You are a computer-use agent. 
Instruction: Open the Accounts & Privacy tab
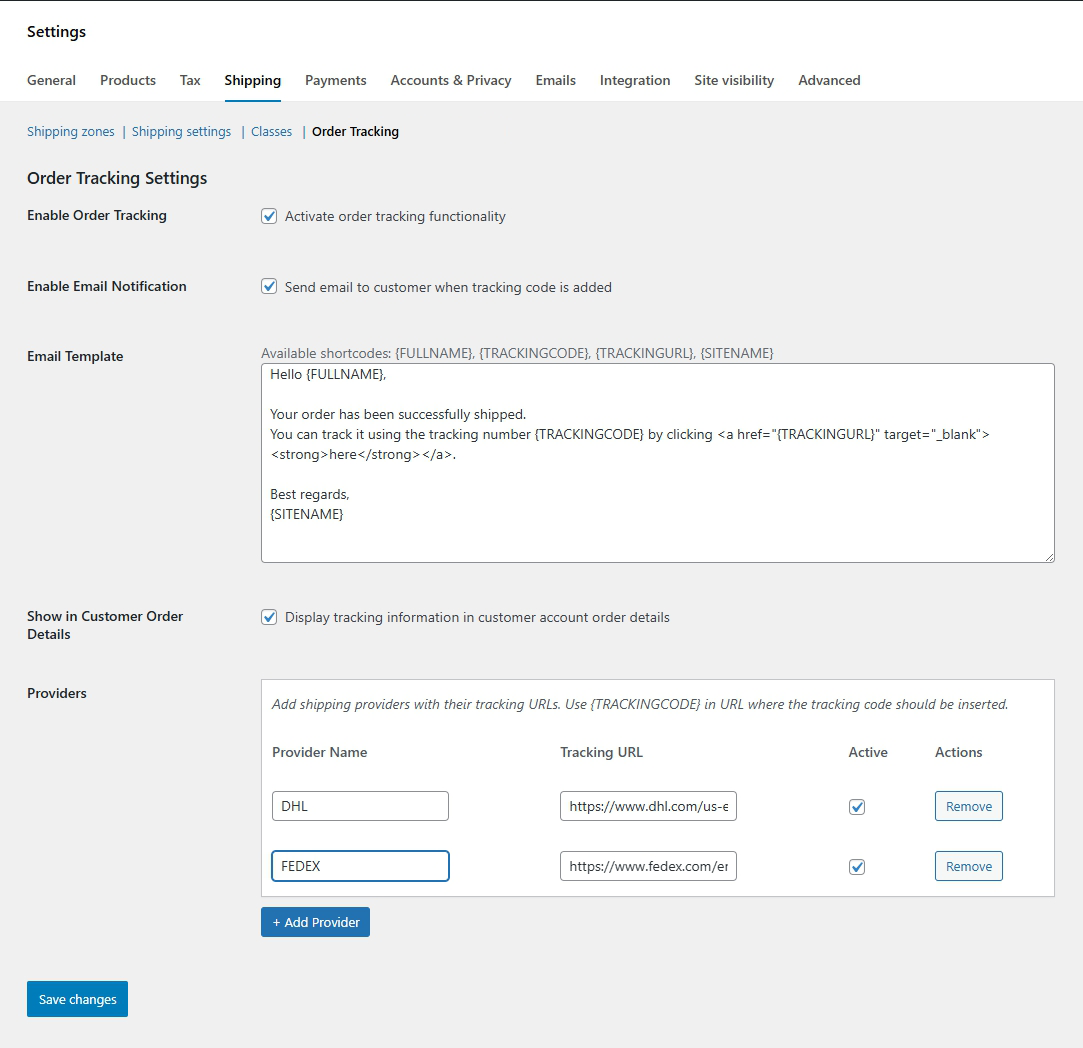pyautogui.click(x=451, y=80)
